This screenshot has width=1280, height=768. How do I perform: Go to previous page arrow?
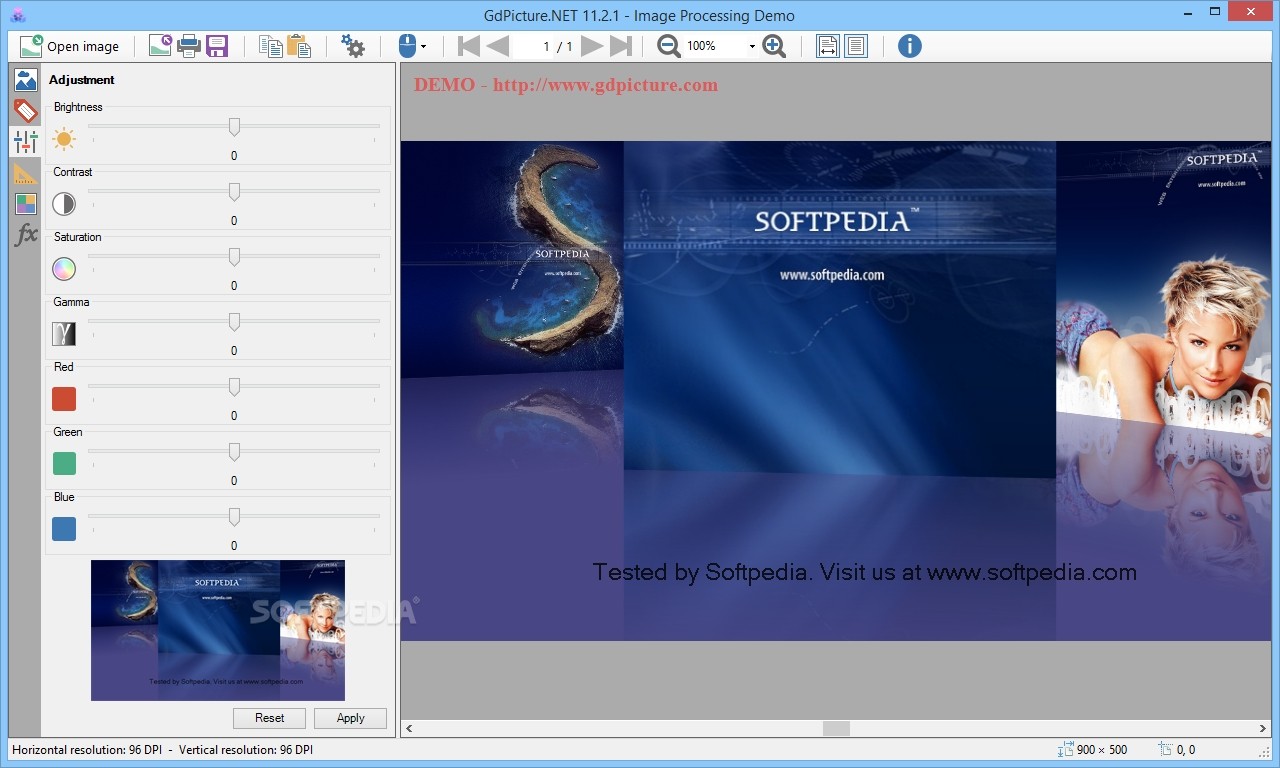(x=497, y=46)
